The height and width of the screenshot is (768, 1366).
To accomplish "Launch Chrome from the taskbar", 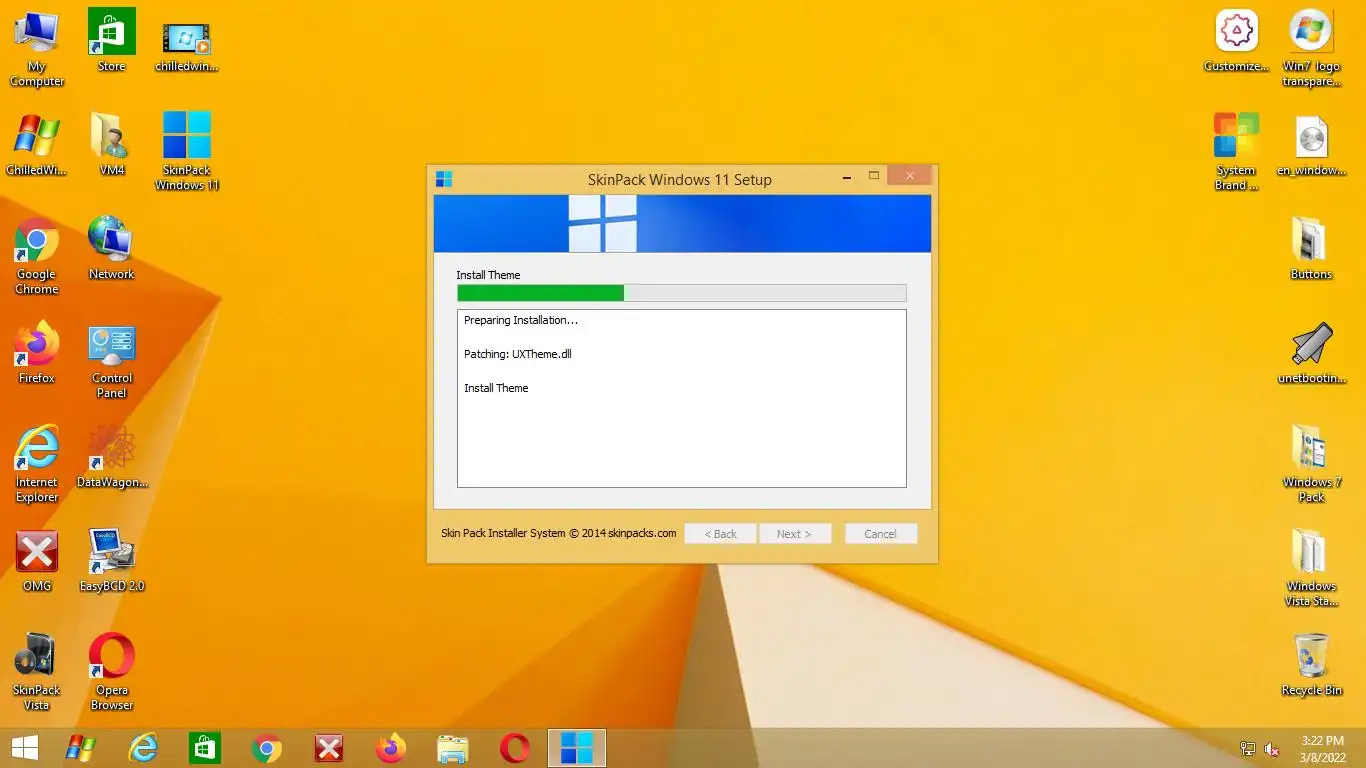I will pos(267,748).
